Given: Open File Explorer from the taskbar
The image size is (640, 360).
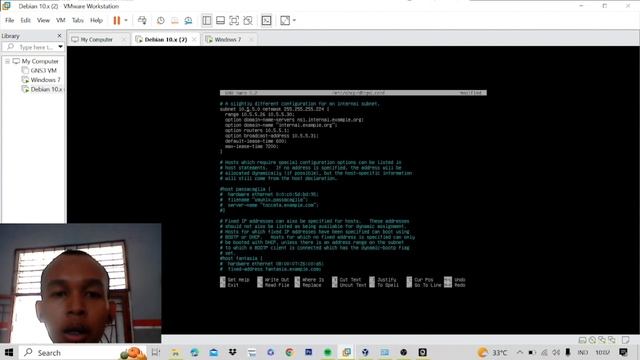Looking at the screenshot, I should click(x=176, y=352).
